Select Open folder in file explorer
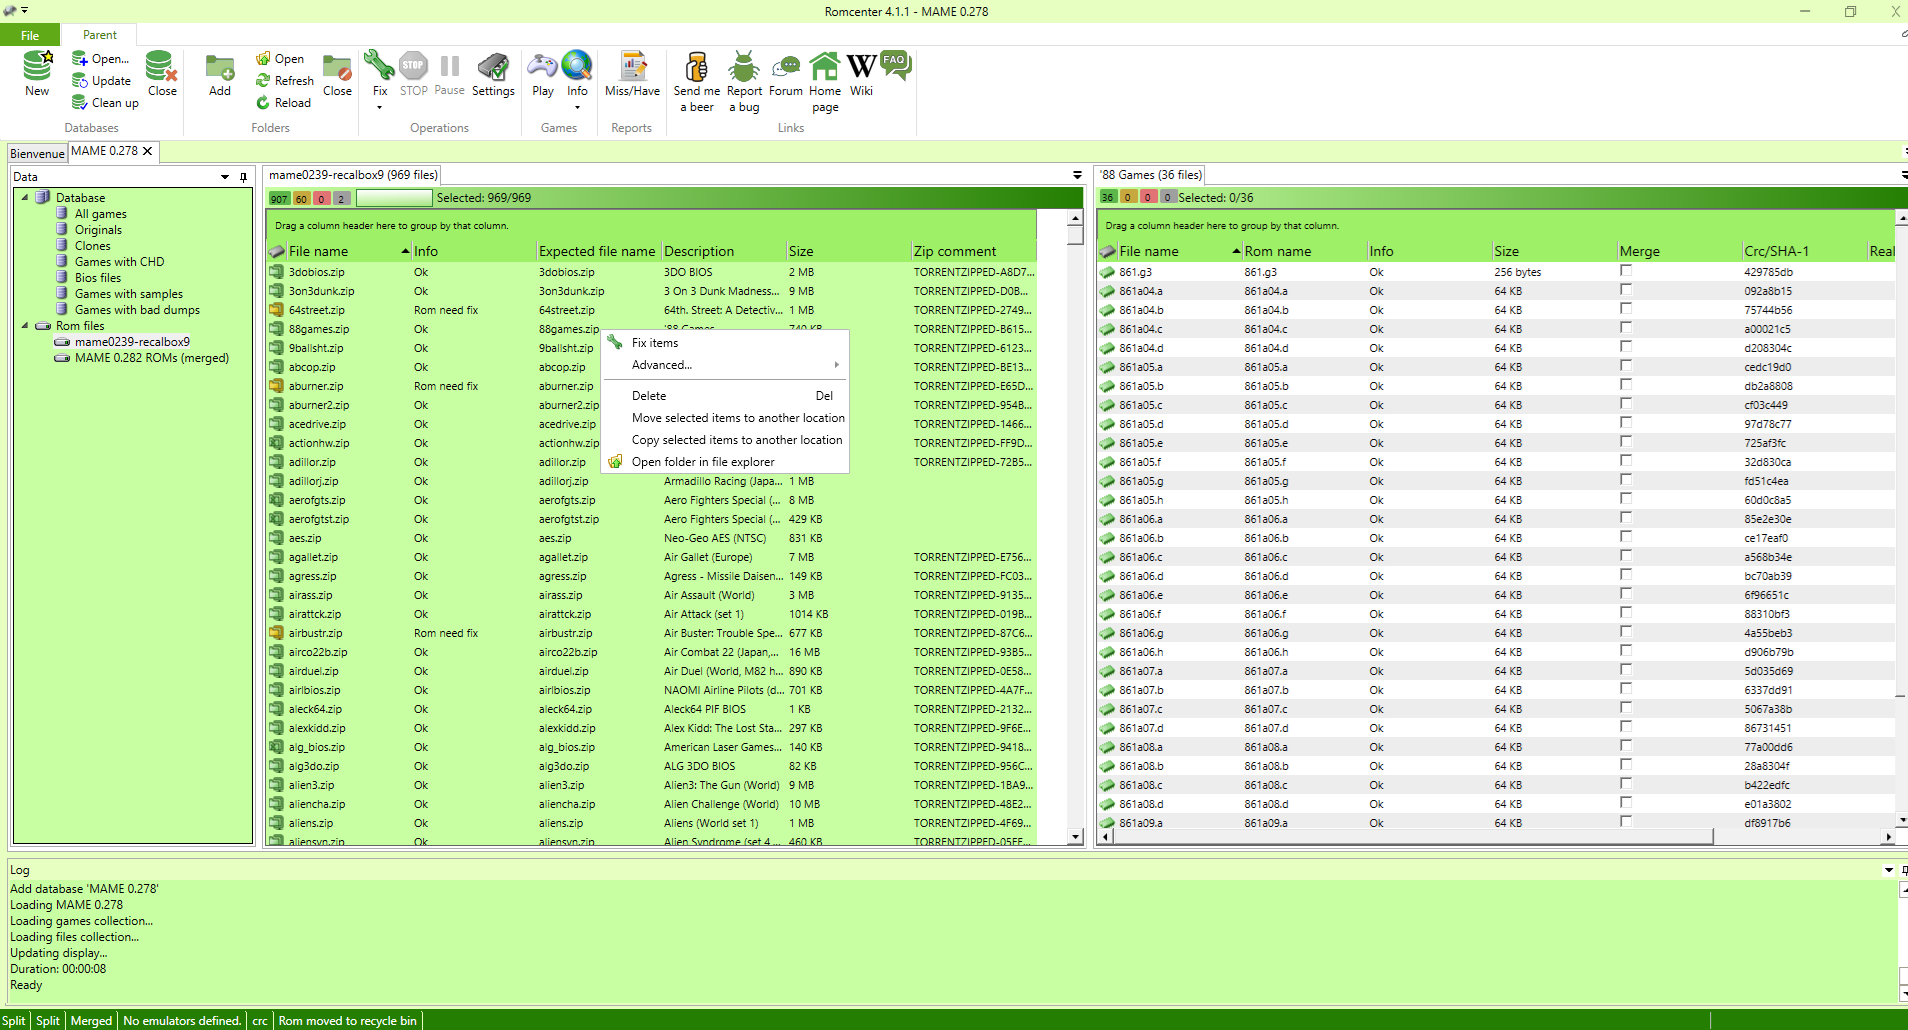The width and height of the screenshot is (1908, 1030). [702, 462]
